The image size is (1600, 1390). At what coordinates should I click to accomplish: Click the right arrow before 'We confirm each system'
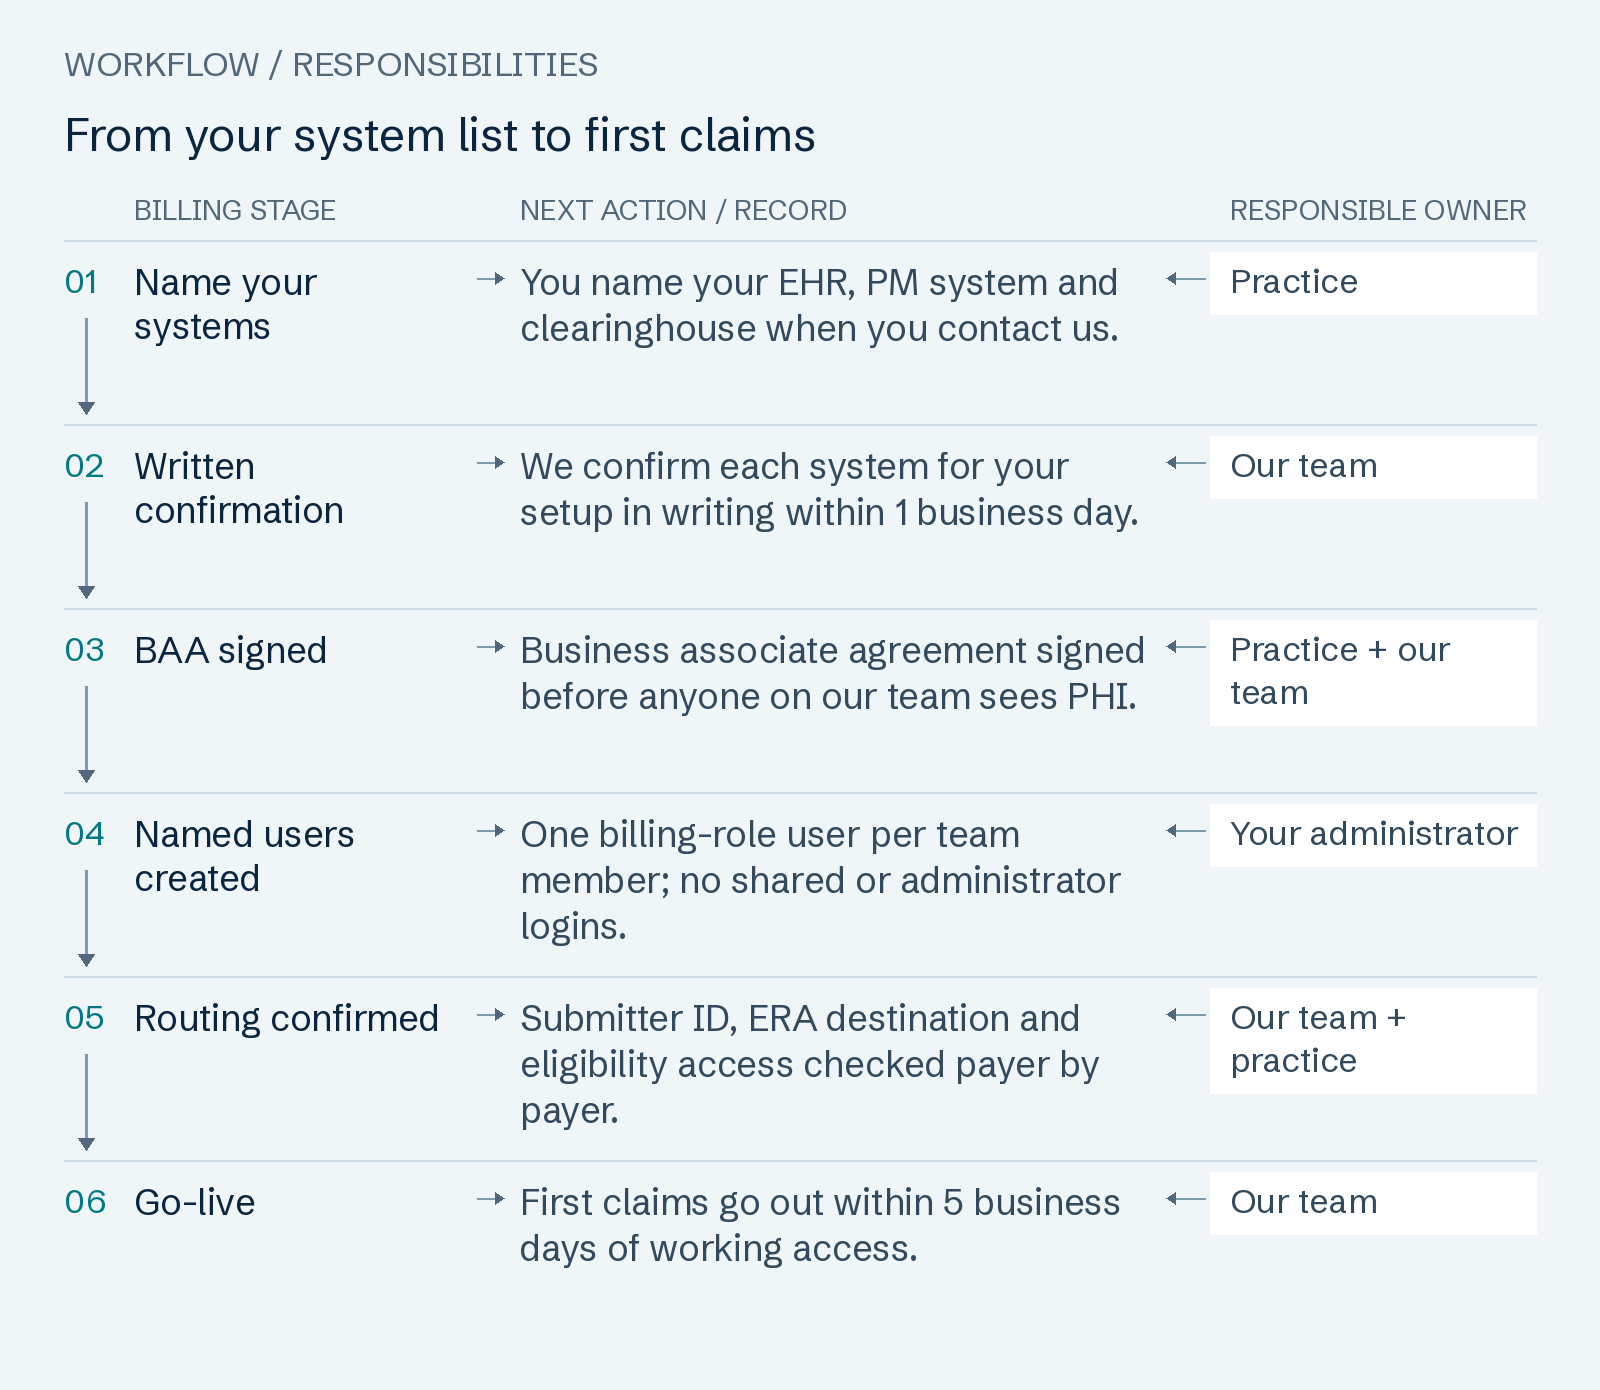[491, 463]
